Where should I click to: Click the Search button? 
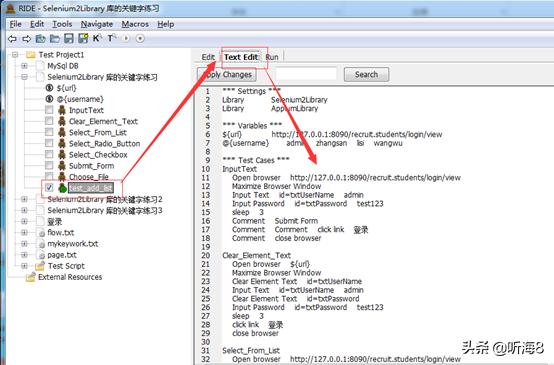pyautogui.click(x=366, y=75)
